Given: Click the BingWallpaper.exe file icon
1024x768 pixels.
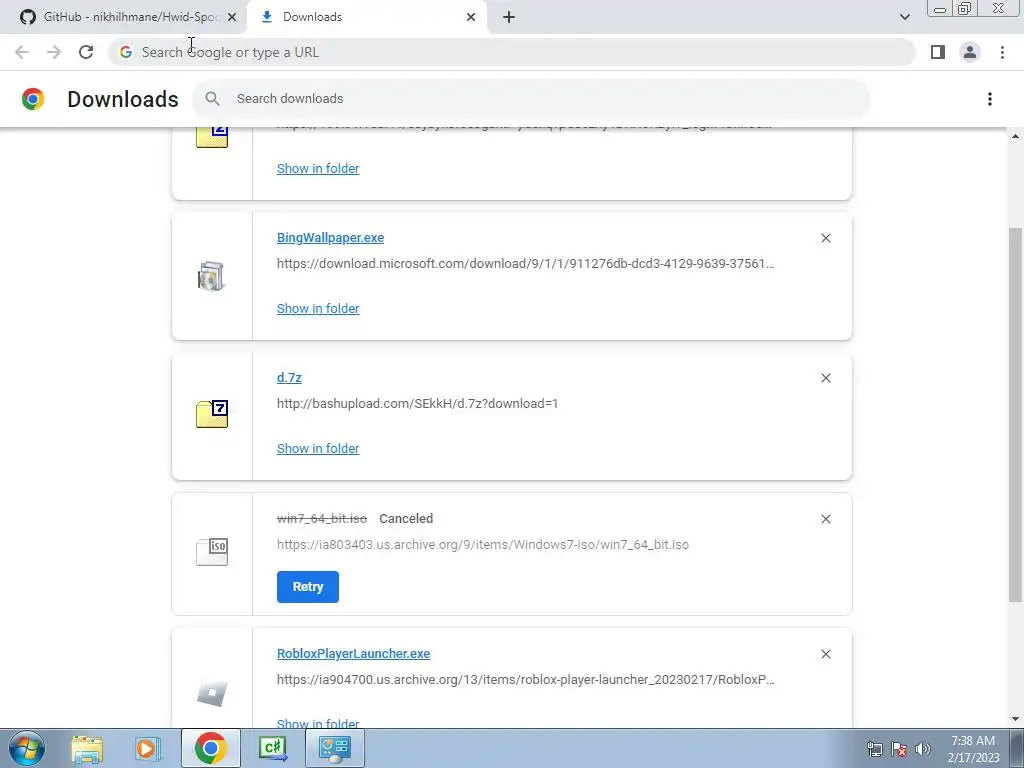Looking at the screenshot, I should coord(211,276).
